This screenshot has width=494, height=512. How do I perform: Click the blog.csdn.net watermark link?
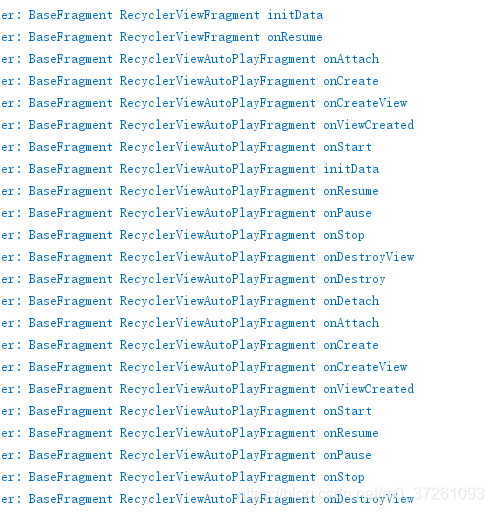(361, 493)
